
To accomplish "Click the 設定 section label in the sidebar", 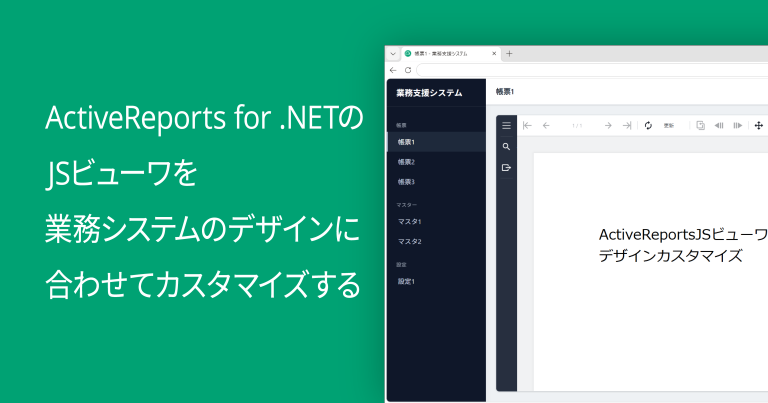I will [x=401, y=264].
